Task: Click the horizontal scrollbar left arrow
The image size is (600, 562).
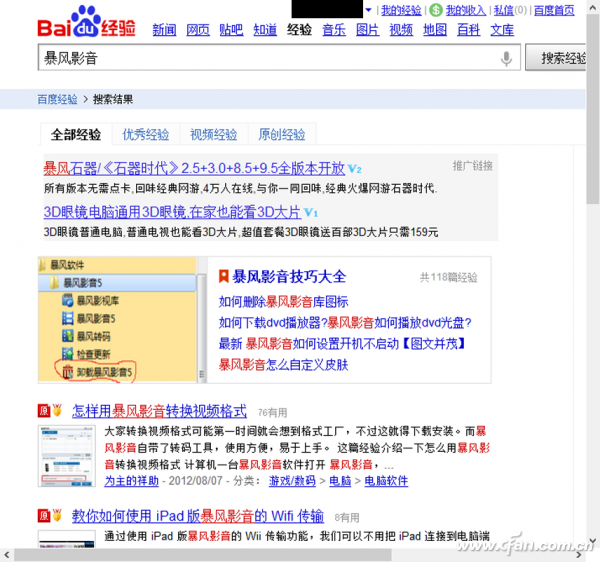Action: coord(7,555)
